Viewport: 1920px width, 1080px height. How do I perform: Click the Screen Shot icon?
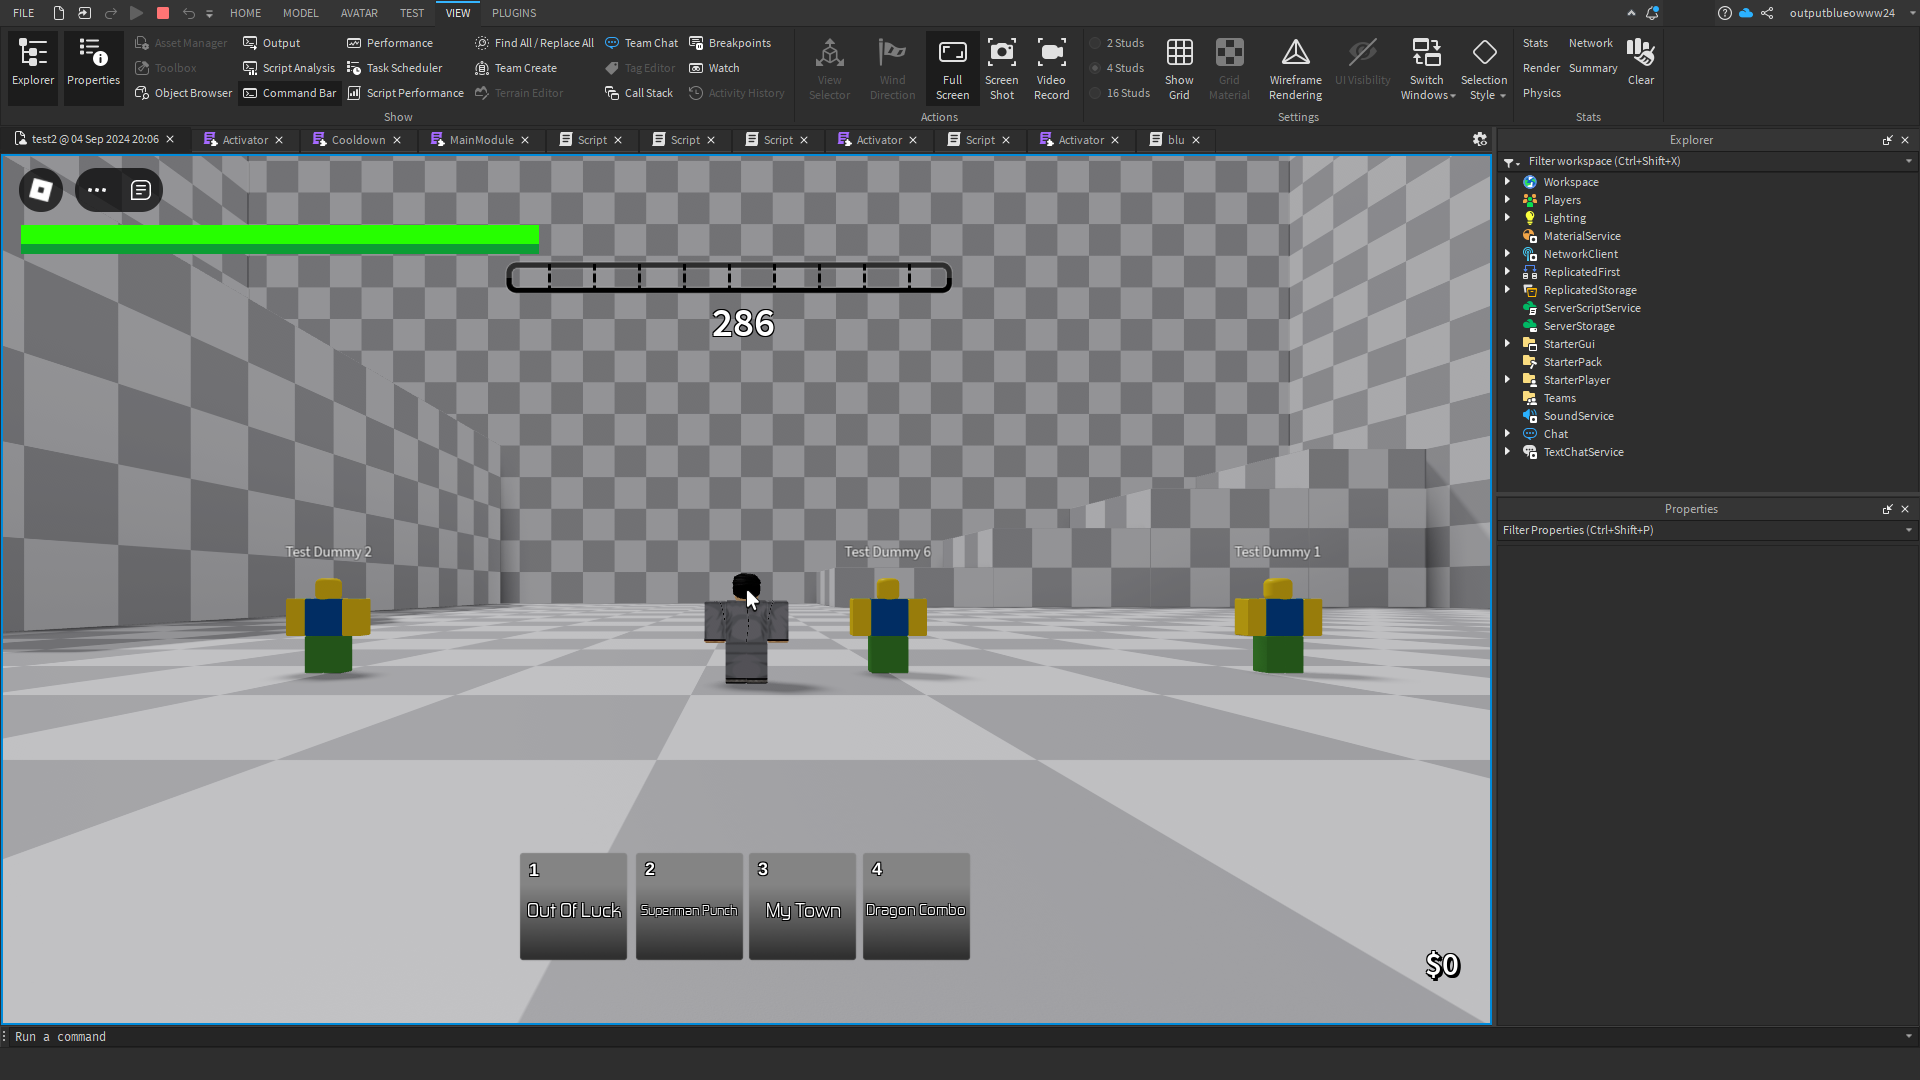coord(1001,55)
